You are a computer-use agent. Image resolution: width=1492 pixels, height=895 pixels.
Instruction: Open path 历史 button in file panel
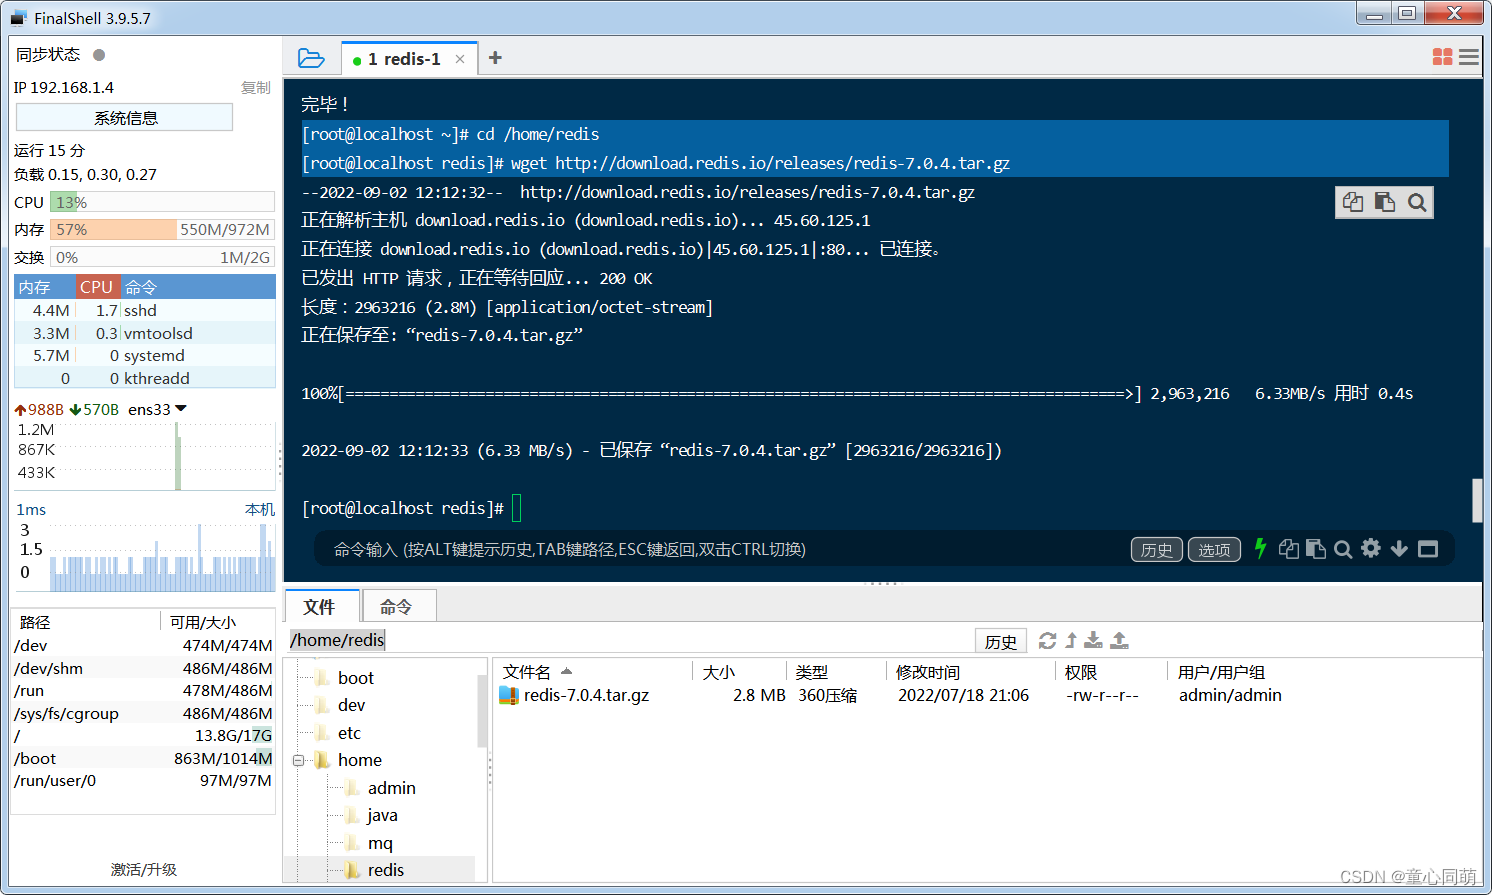point(1001,641)
